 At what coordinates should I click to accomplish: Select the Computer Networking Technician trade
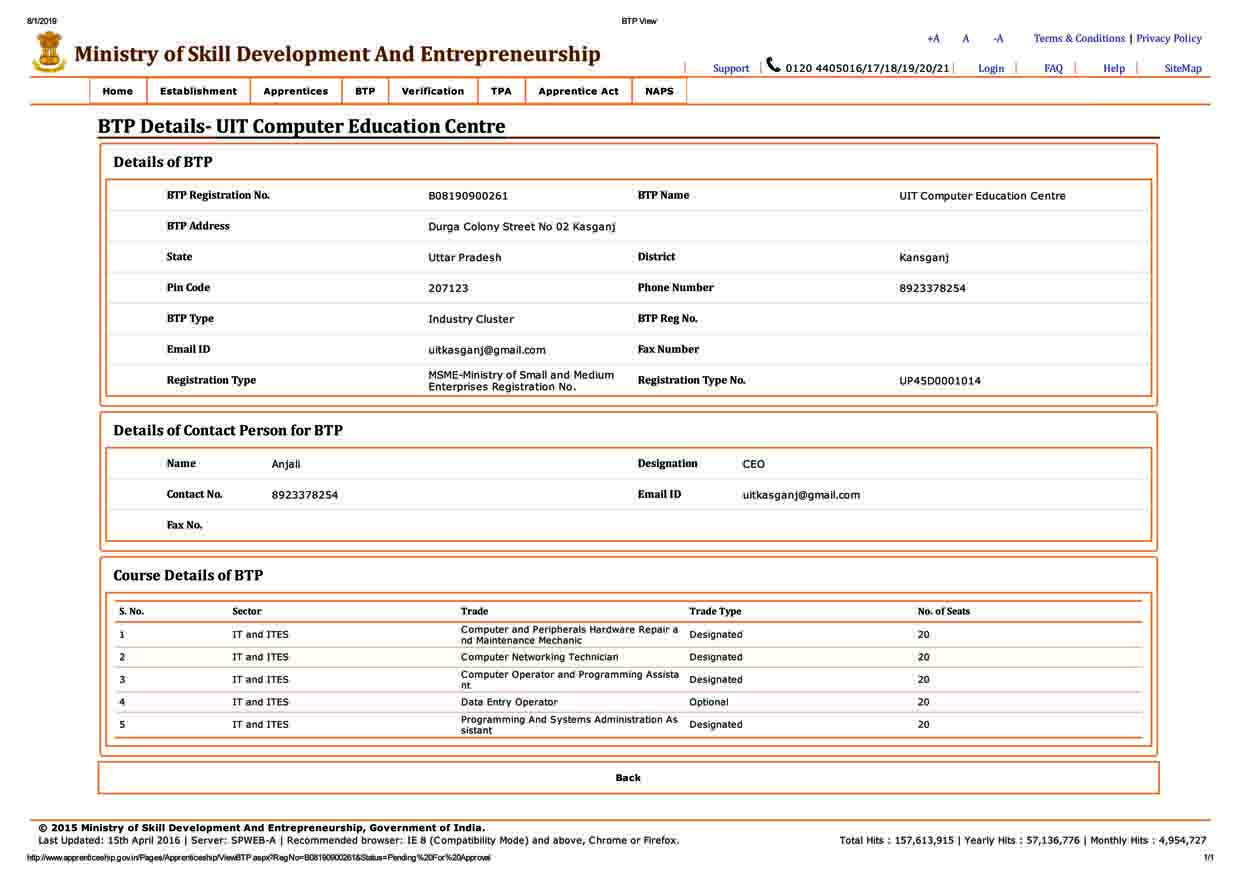coord(540,657)
